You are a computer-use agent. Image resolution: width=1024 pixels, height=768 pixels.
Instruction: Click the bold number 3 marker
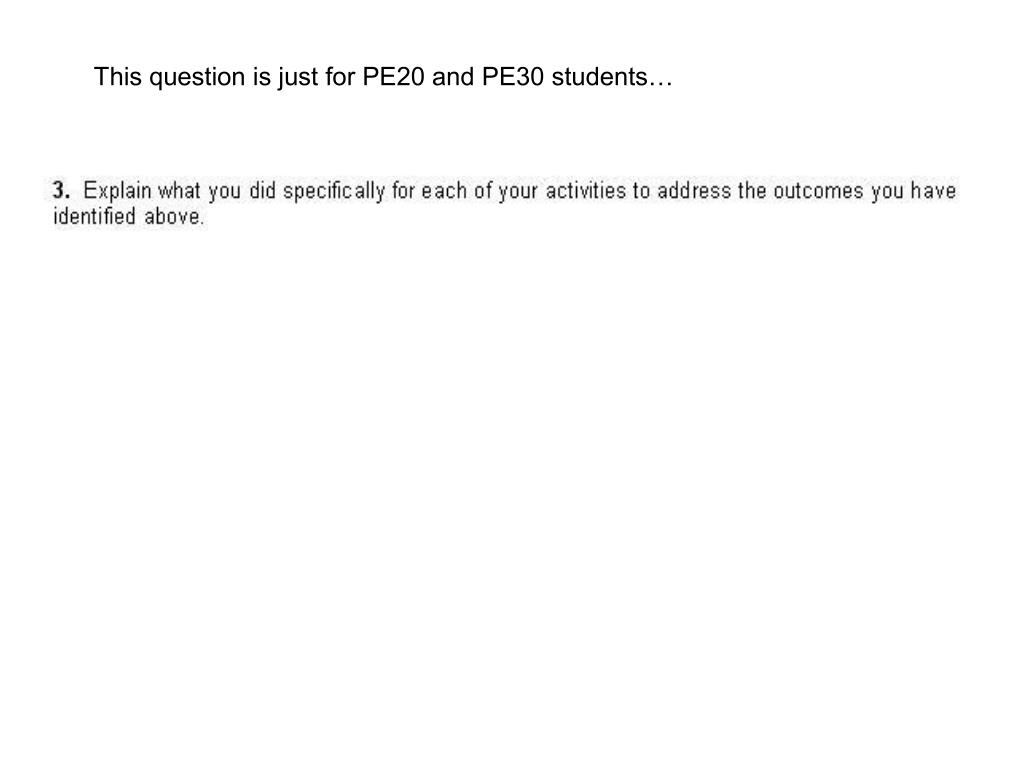pyautogui.click(x=61, y=191)
